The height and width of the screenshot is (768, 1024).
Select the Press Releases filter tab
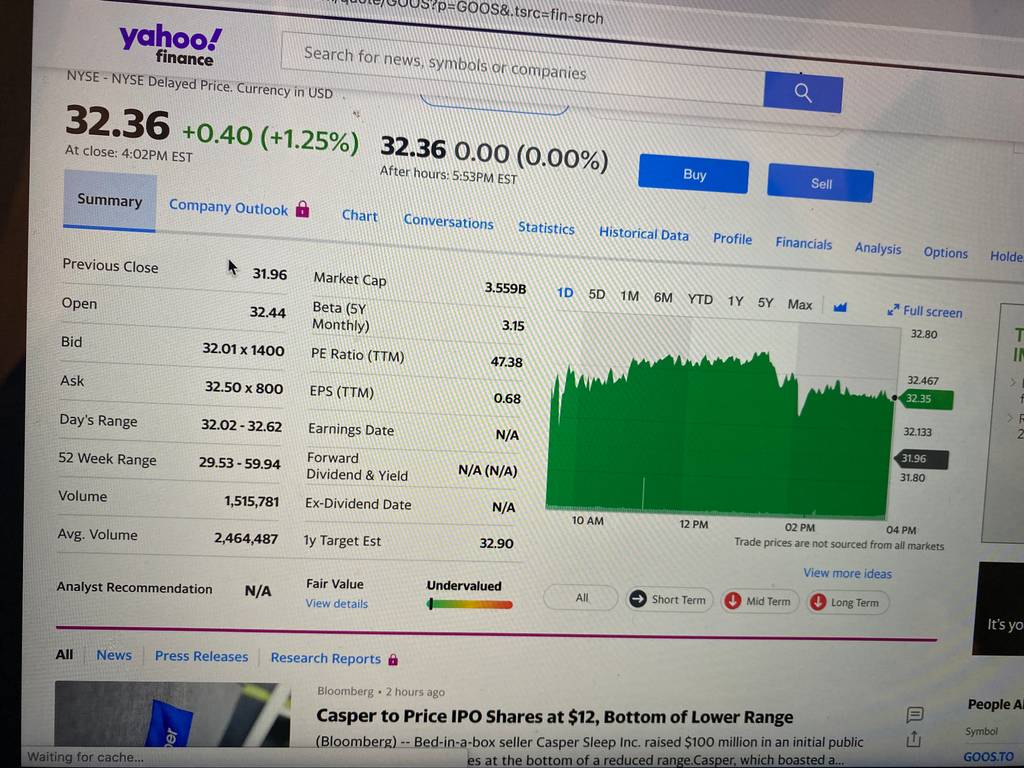201,656
